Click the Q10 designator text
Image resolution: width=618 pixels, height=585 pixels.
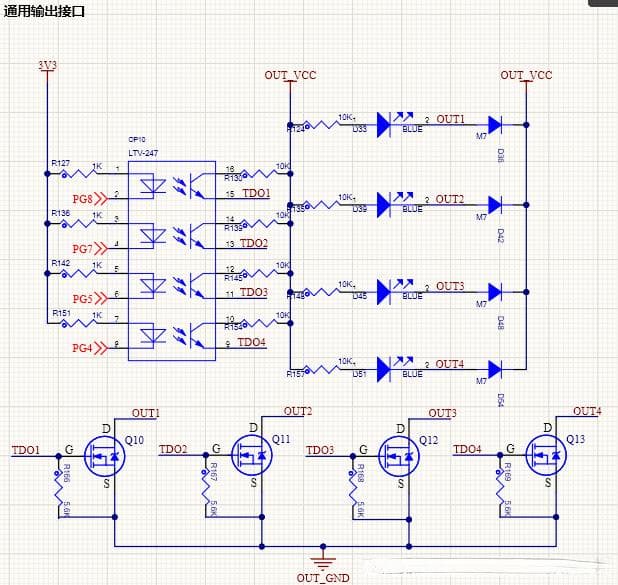point(134,440)
